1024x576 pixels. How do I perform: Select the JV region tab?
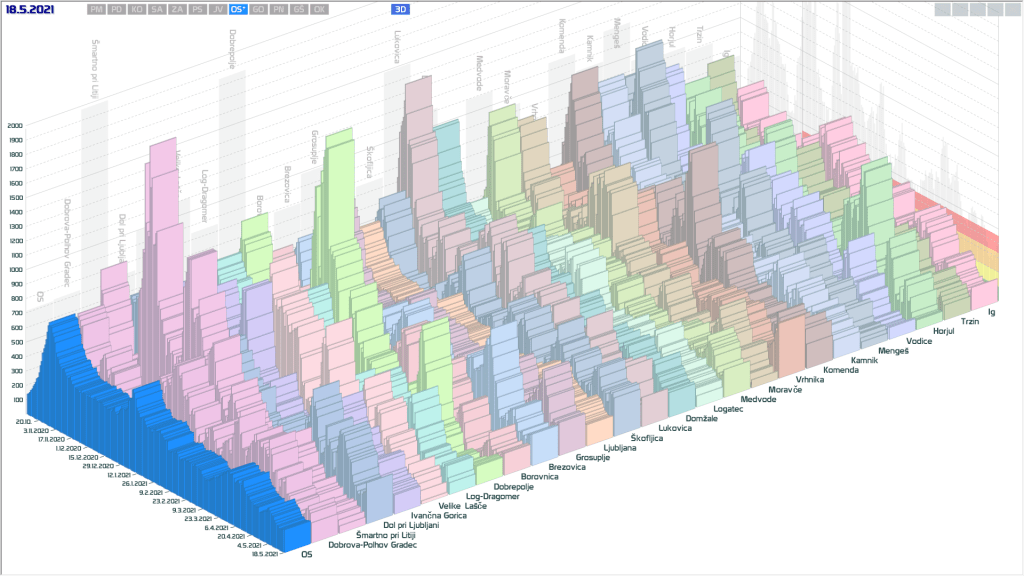click(218, 9)
